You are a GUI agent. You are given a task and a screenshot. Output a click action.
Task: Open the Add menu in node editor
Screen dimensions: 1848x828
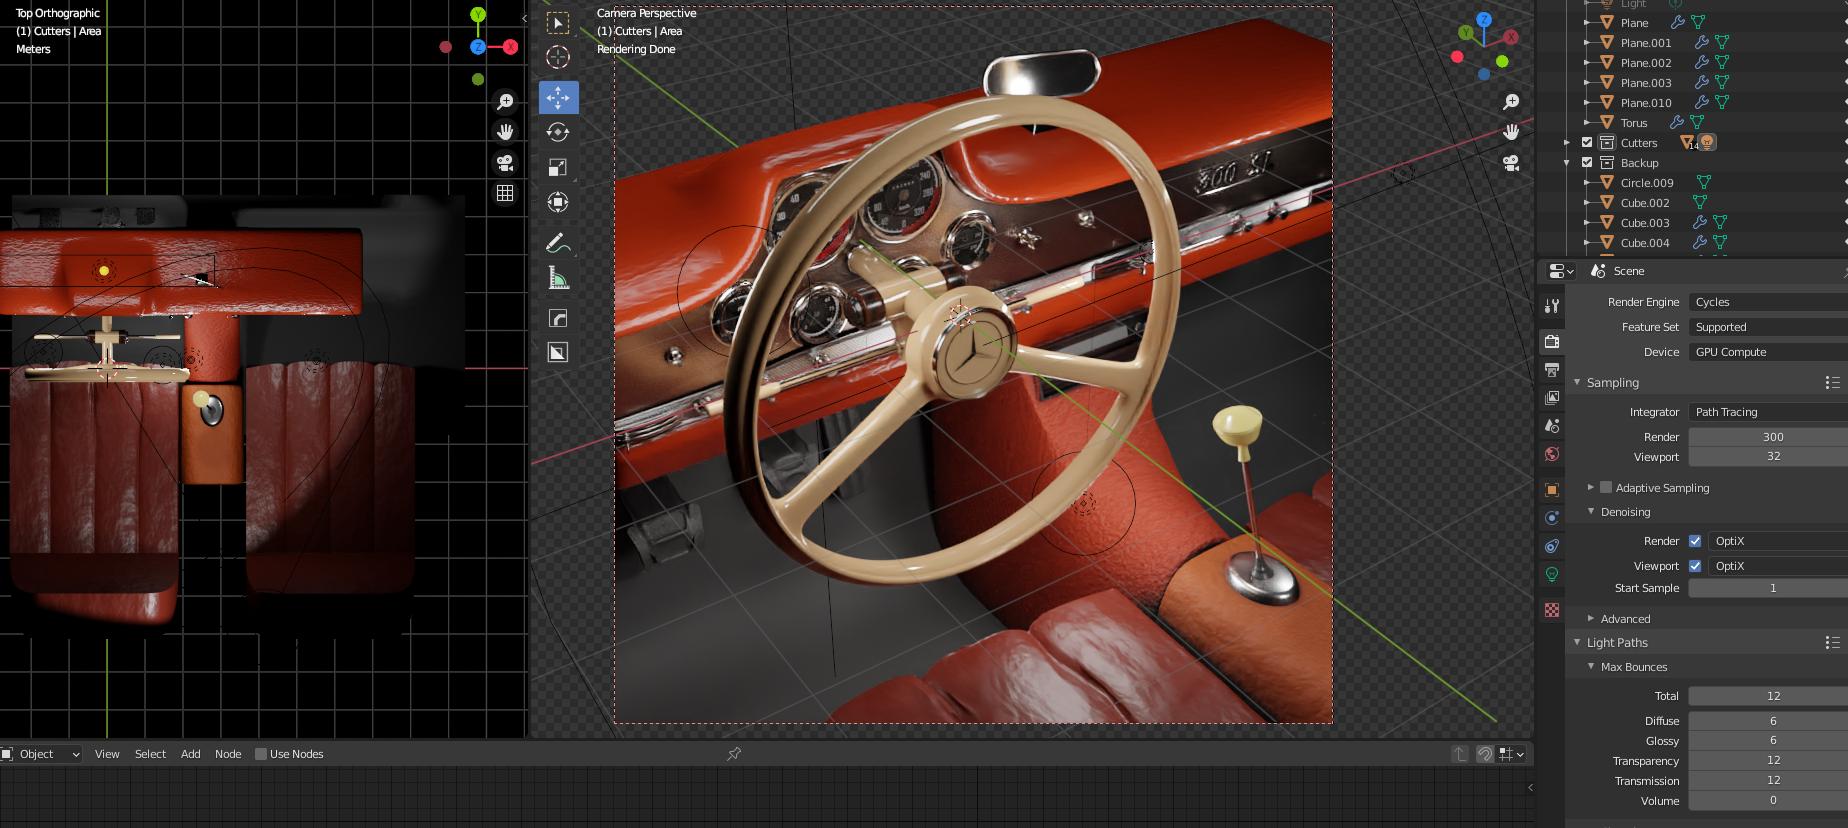point(190,754)
